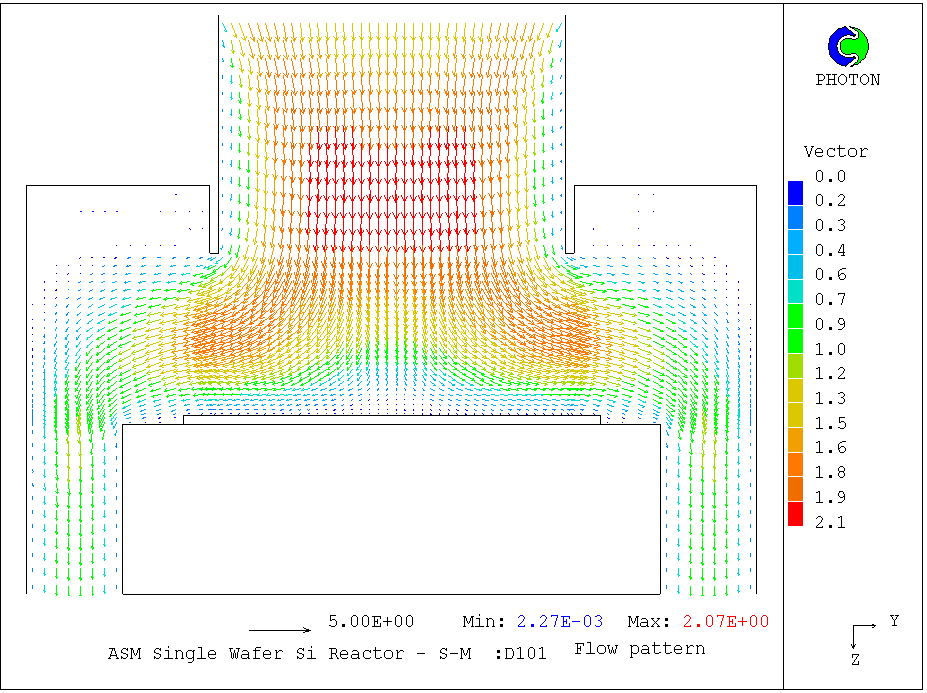Click the legend value 1.0
The width and height of the screenshot is (927, 693).
[830, 349]
